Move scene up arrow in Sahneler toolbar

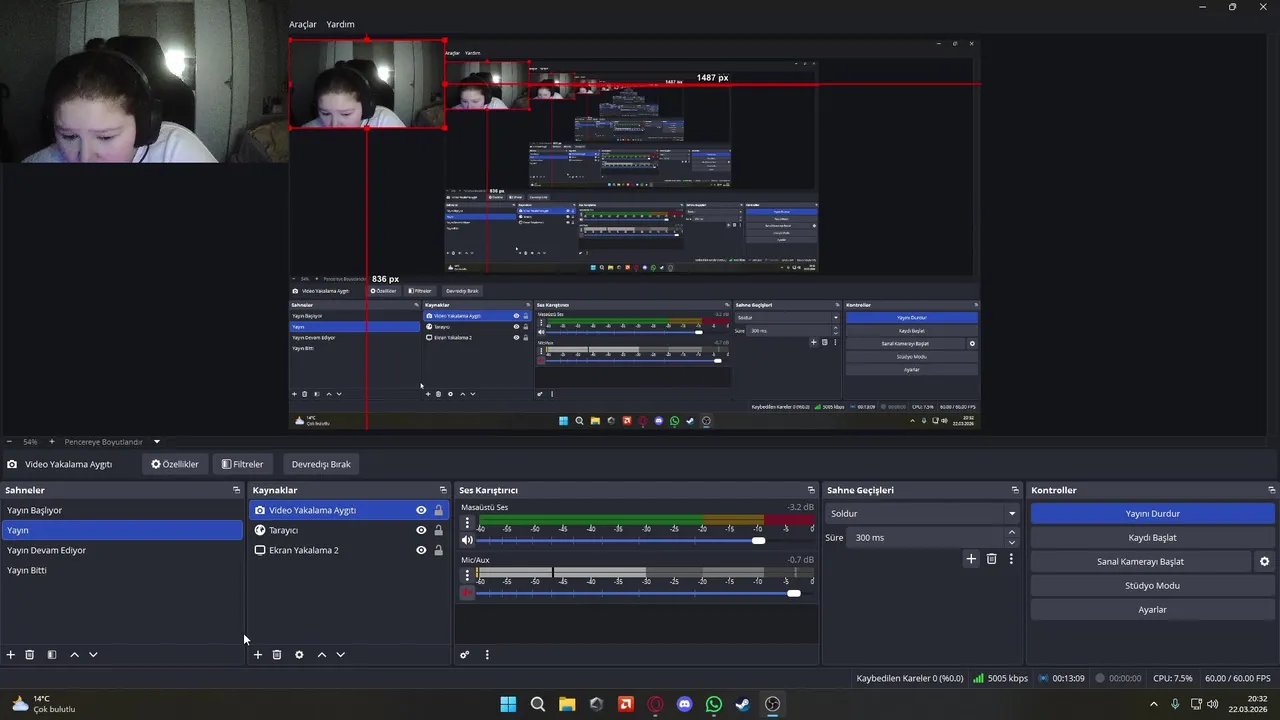[74, 655]
